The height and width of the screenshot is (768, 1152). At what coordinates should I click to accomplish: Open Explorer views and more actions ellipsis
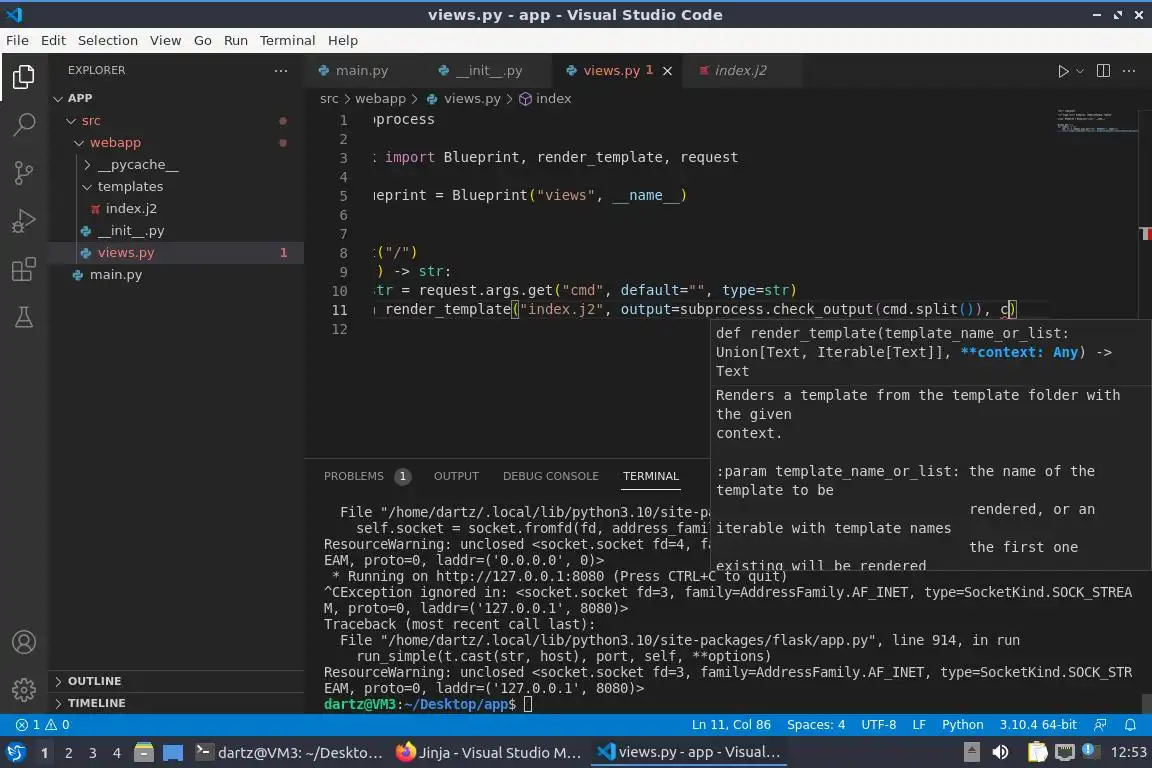coord(281,71)
